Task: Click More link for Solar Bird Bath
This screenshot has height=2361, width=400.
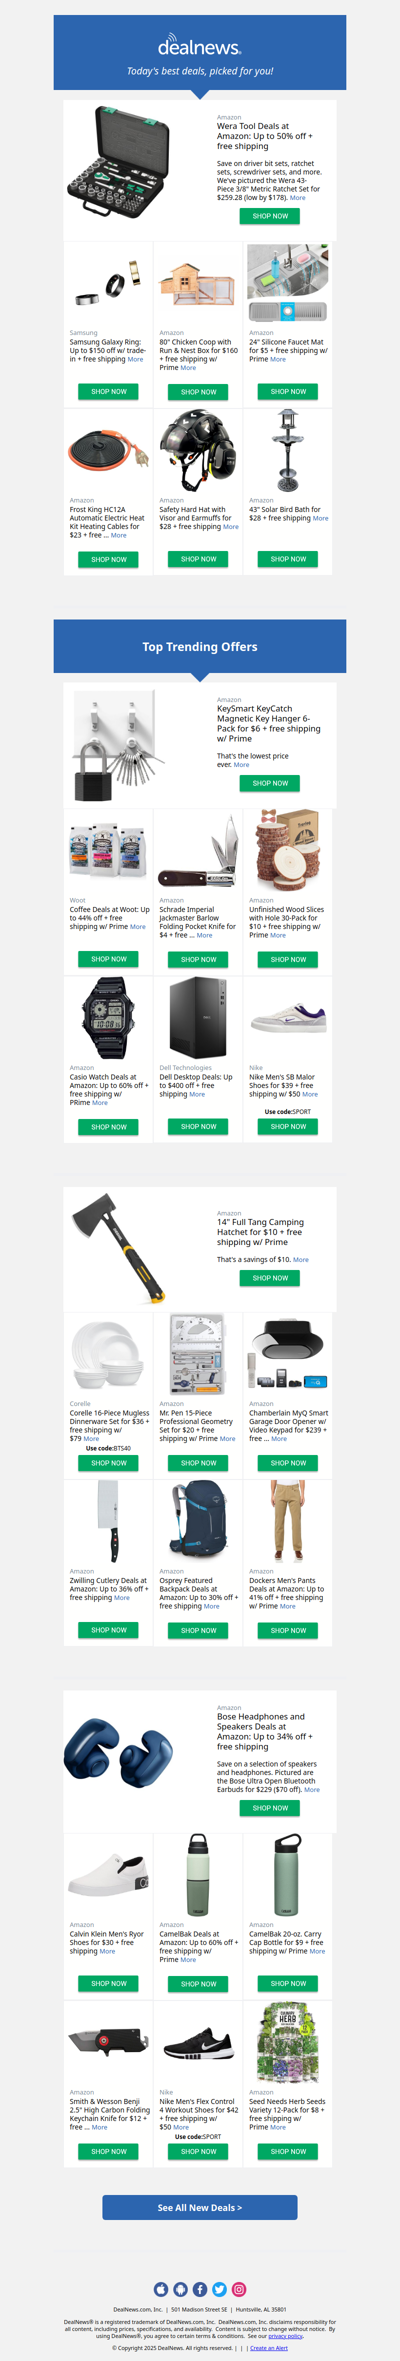Action: [320, 518]
